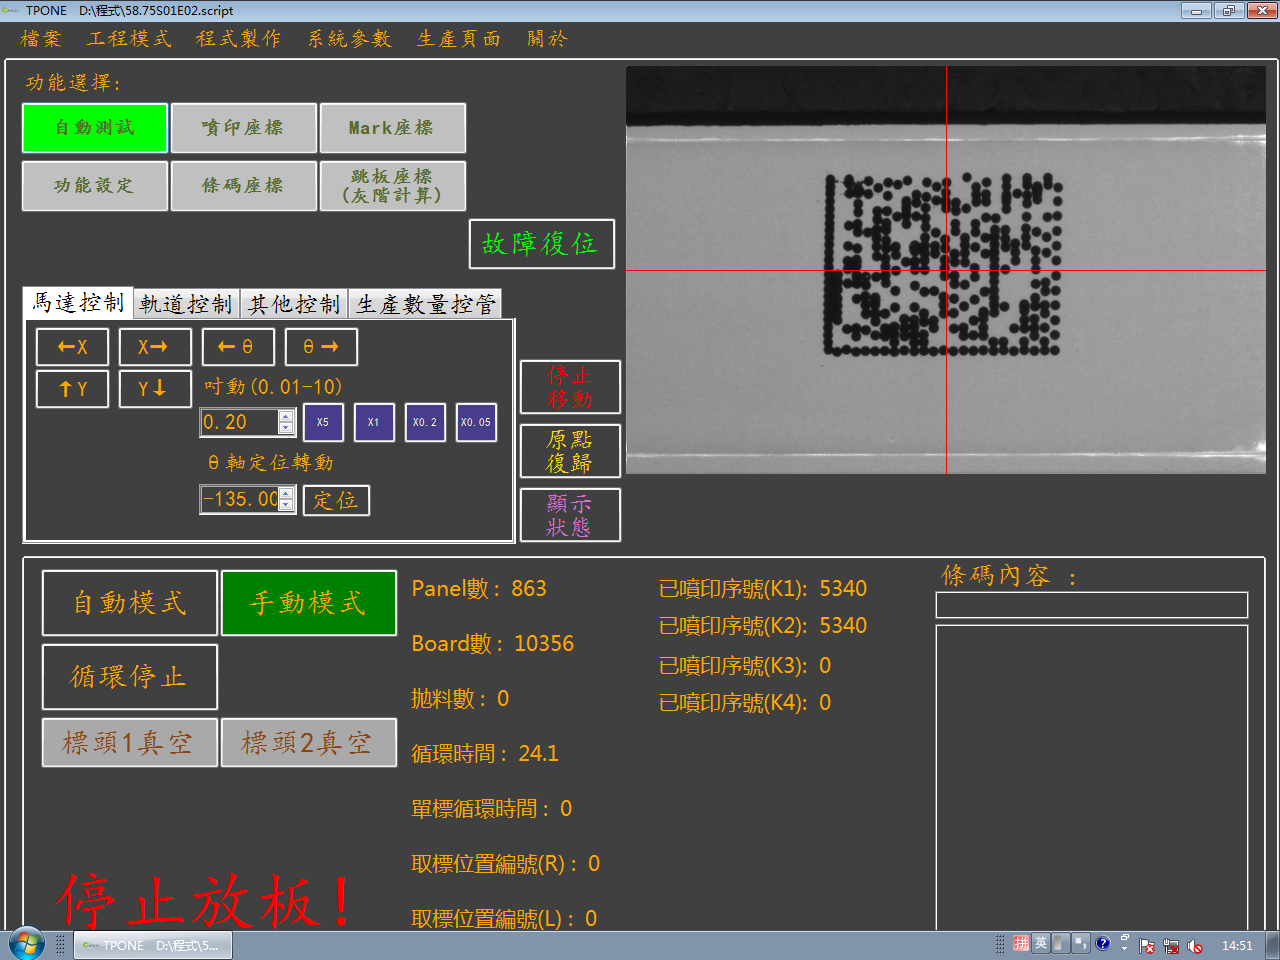Open 跳板座標 (灰階計算) button
Screen dimensions: 1280x960
pos(393,186)
